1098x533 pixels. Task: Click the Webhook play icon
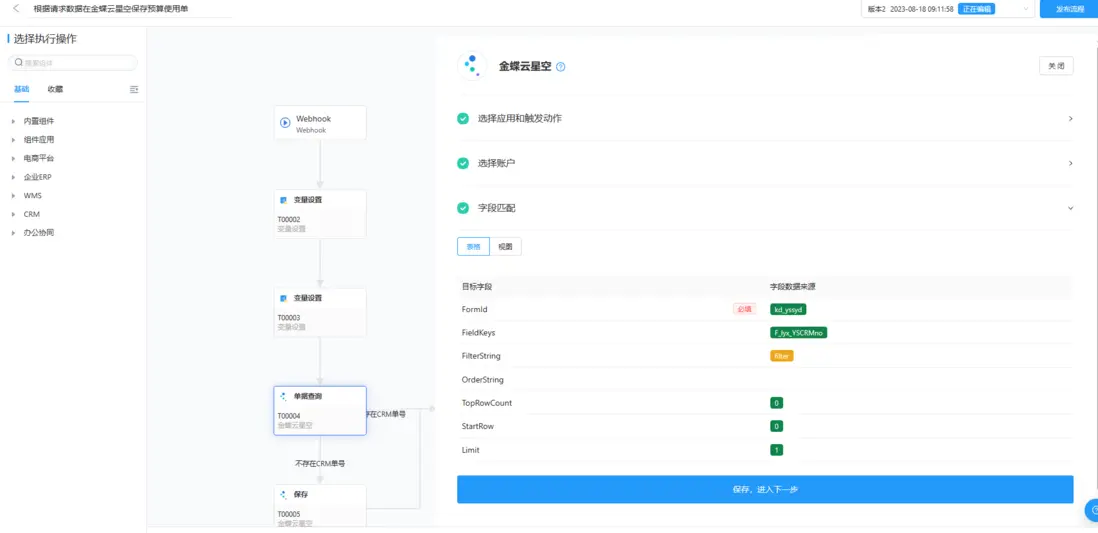pos(285,123)
